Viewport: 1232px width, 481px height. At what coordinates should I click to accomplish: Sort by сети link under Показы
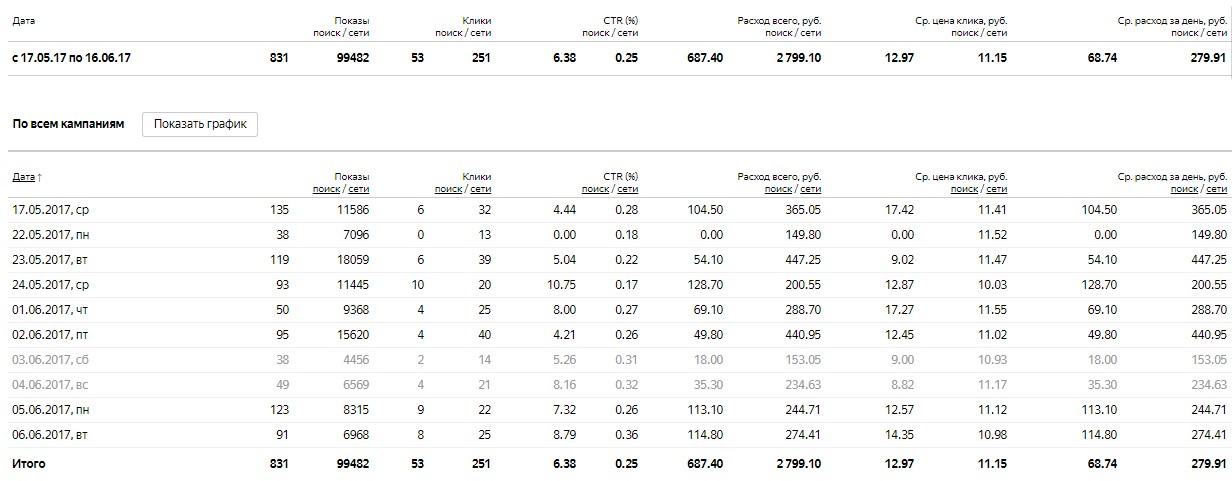(359, 188)
